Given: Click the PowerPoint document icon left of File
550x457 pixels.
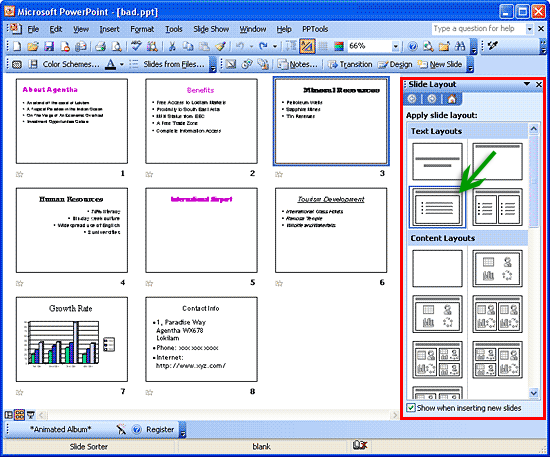Looking at the screenshot, I should click(16, 28).
